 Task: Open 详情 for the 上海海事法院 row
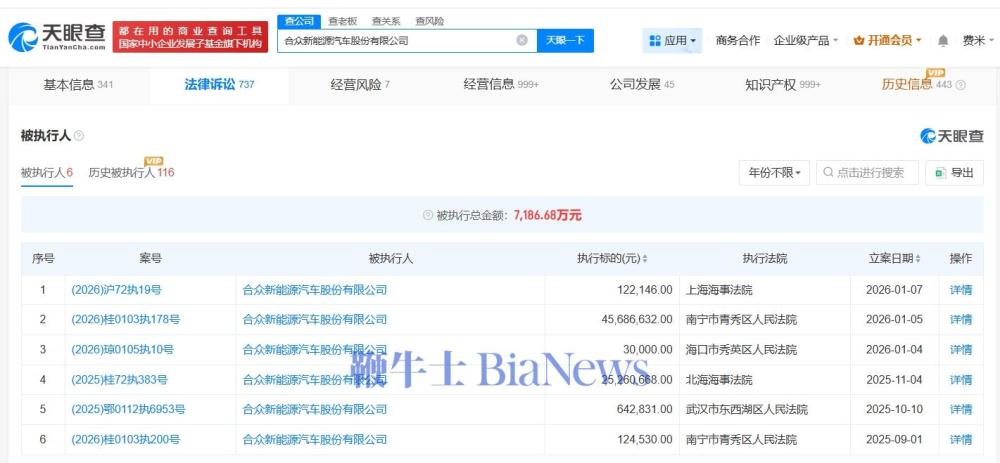click(960, 290)
